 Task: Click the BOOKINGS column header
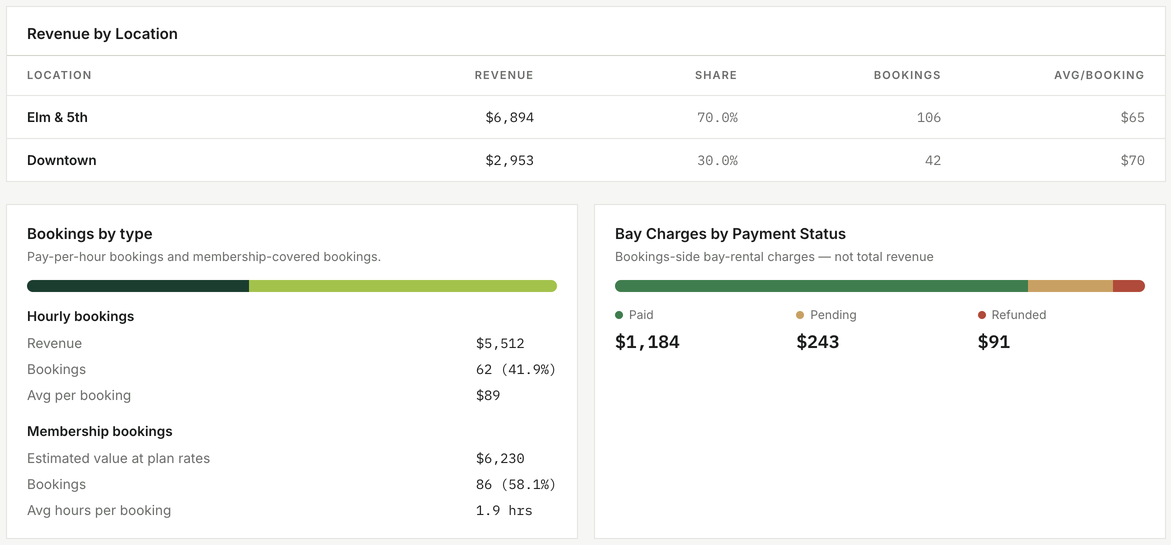pyautogui.click(x=907, y=75)
